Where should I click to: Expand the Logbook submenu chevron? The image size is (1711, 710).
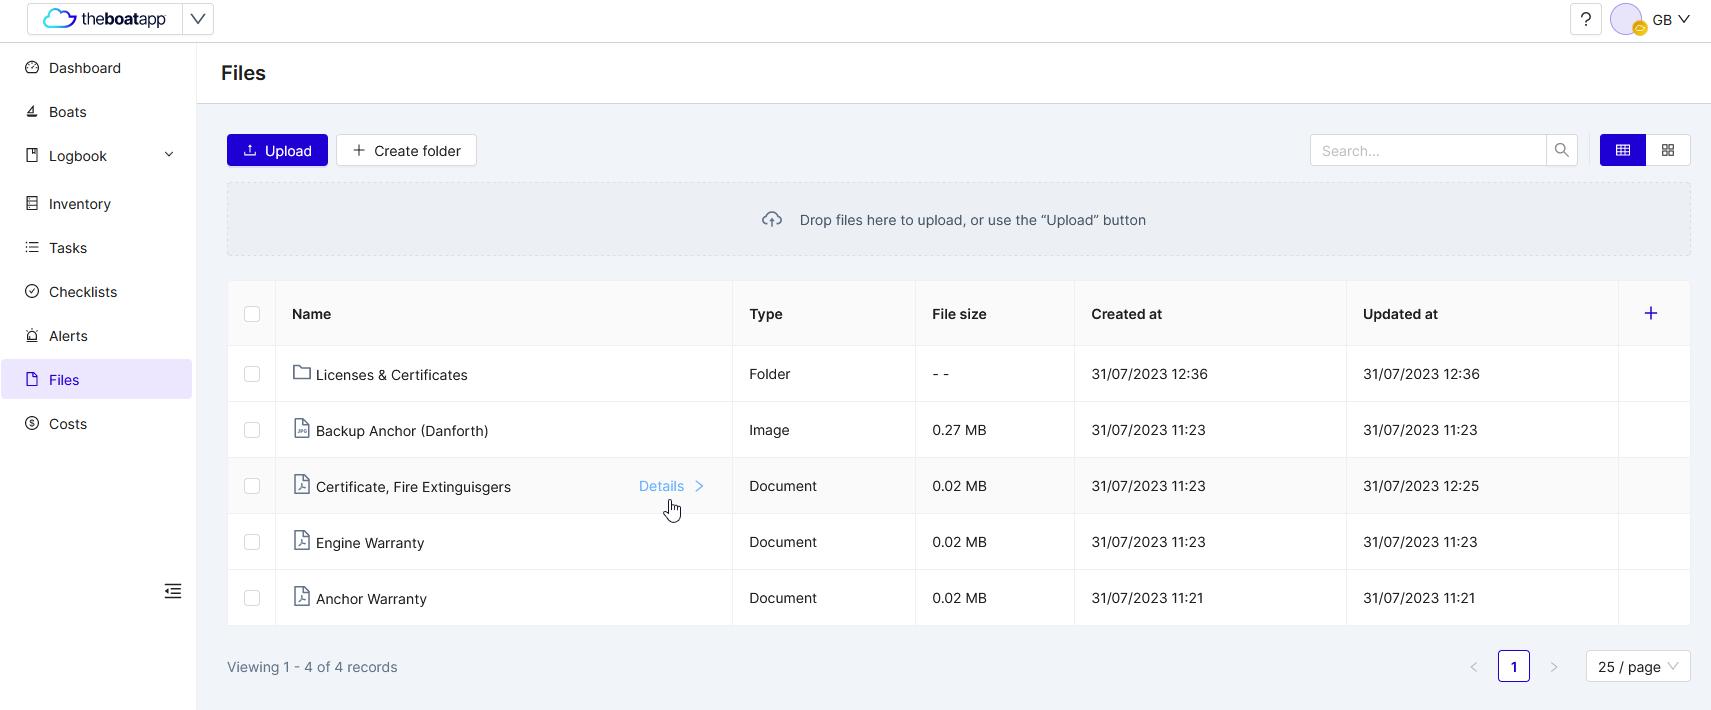[169, 155]
